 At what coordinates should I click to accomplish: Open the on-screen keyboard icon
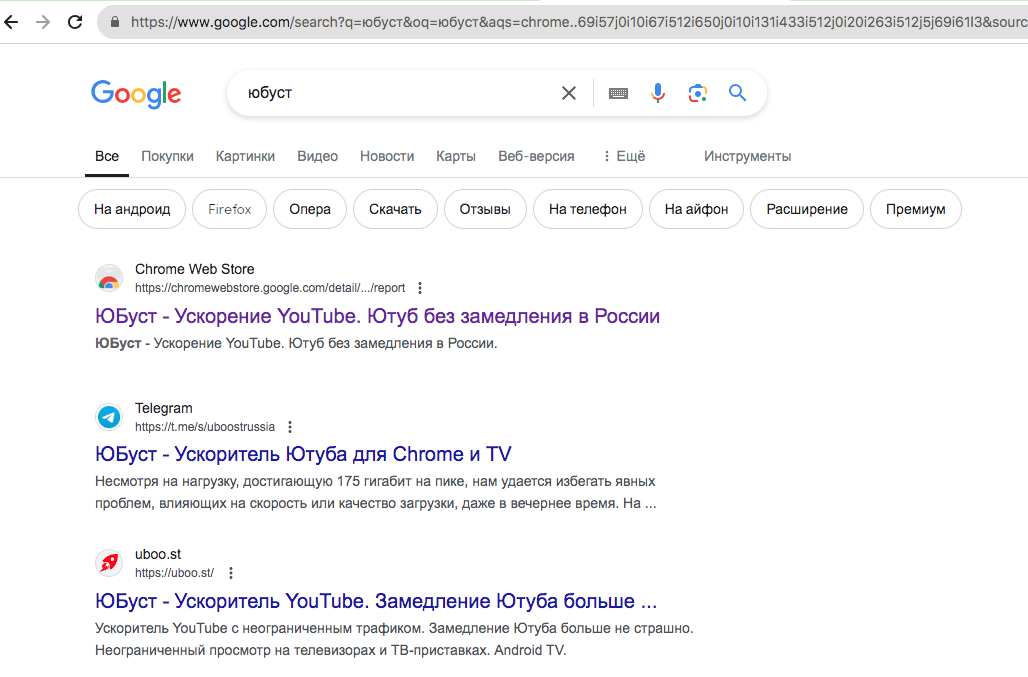[618, 93]
